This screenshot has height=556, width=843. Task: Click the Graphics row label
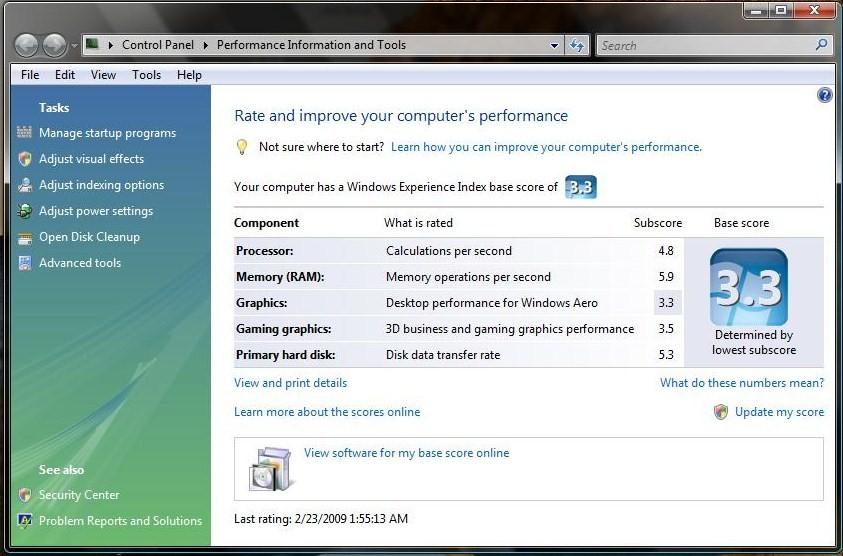[261, 303]
